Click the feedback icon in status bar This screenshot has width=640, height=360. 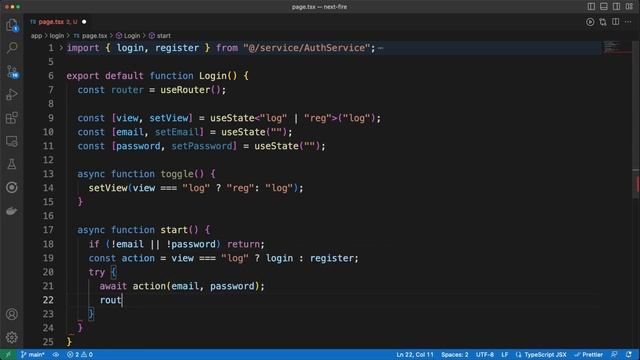614,354
